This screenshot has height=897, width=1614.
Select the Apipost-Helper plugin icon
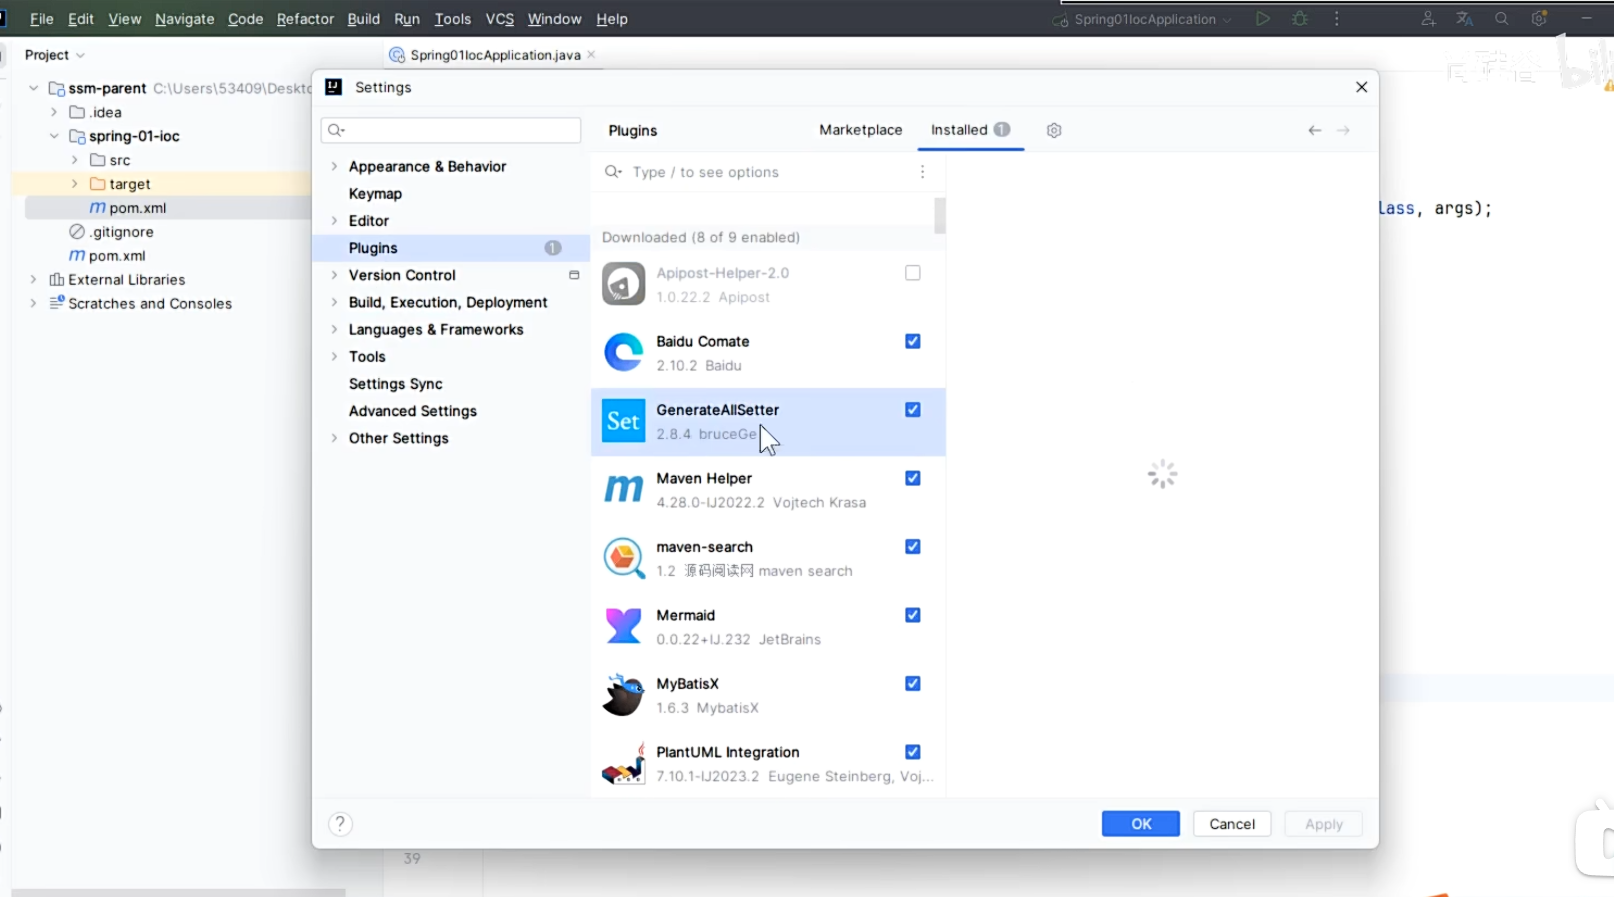(x=623, y=284)
